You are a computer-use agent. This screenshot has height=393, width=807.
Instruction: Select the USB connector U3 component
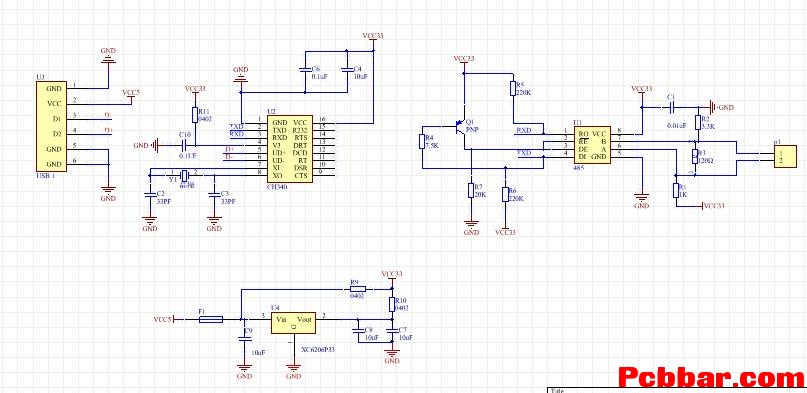pos(51,126)
